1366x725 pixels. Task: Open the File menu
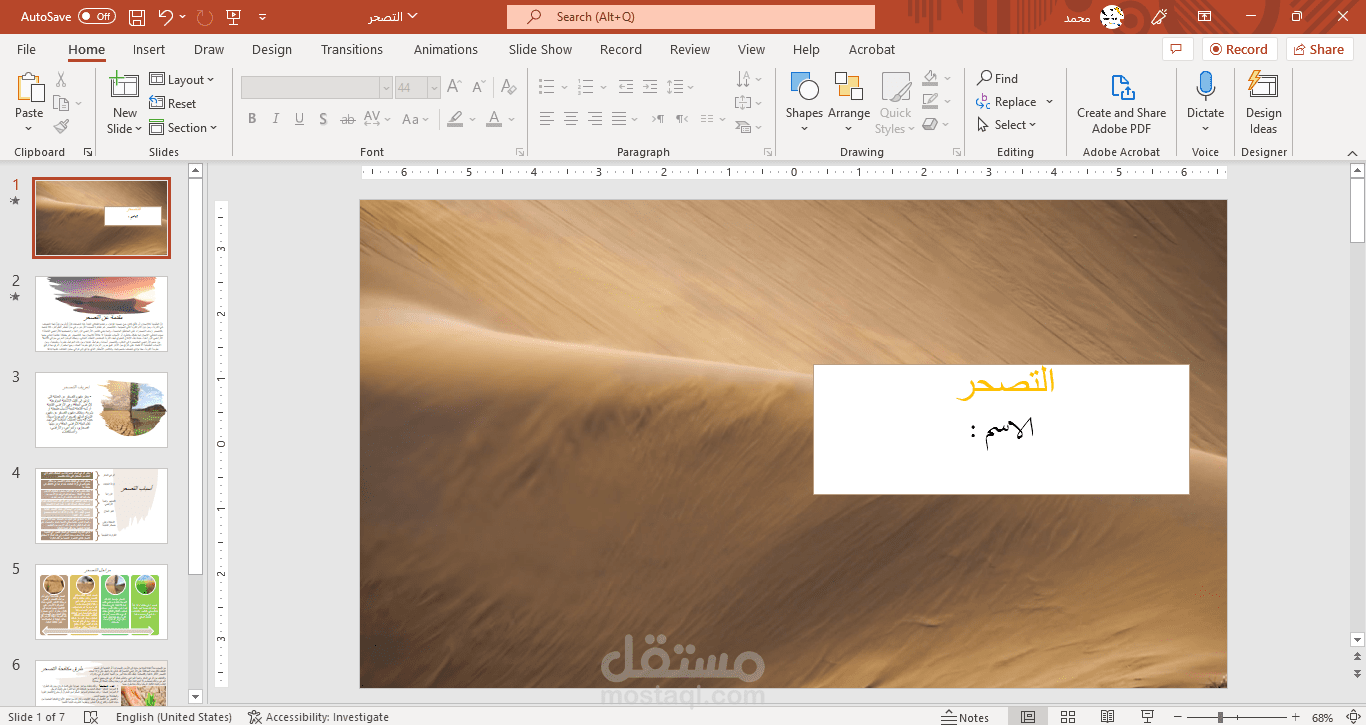pyautogui.click(x=26, y=49)
